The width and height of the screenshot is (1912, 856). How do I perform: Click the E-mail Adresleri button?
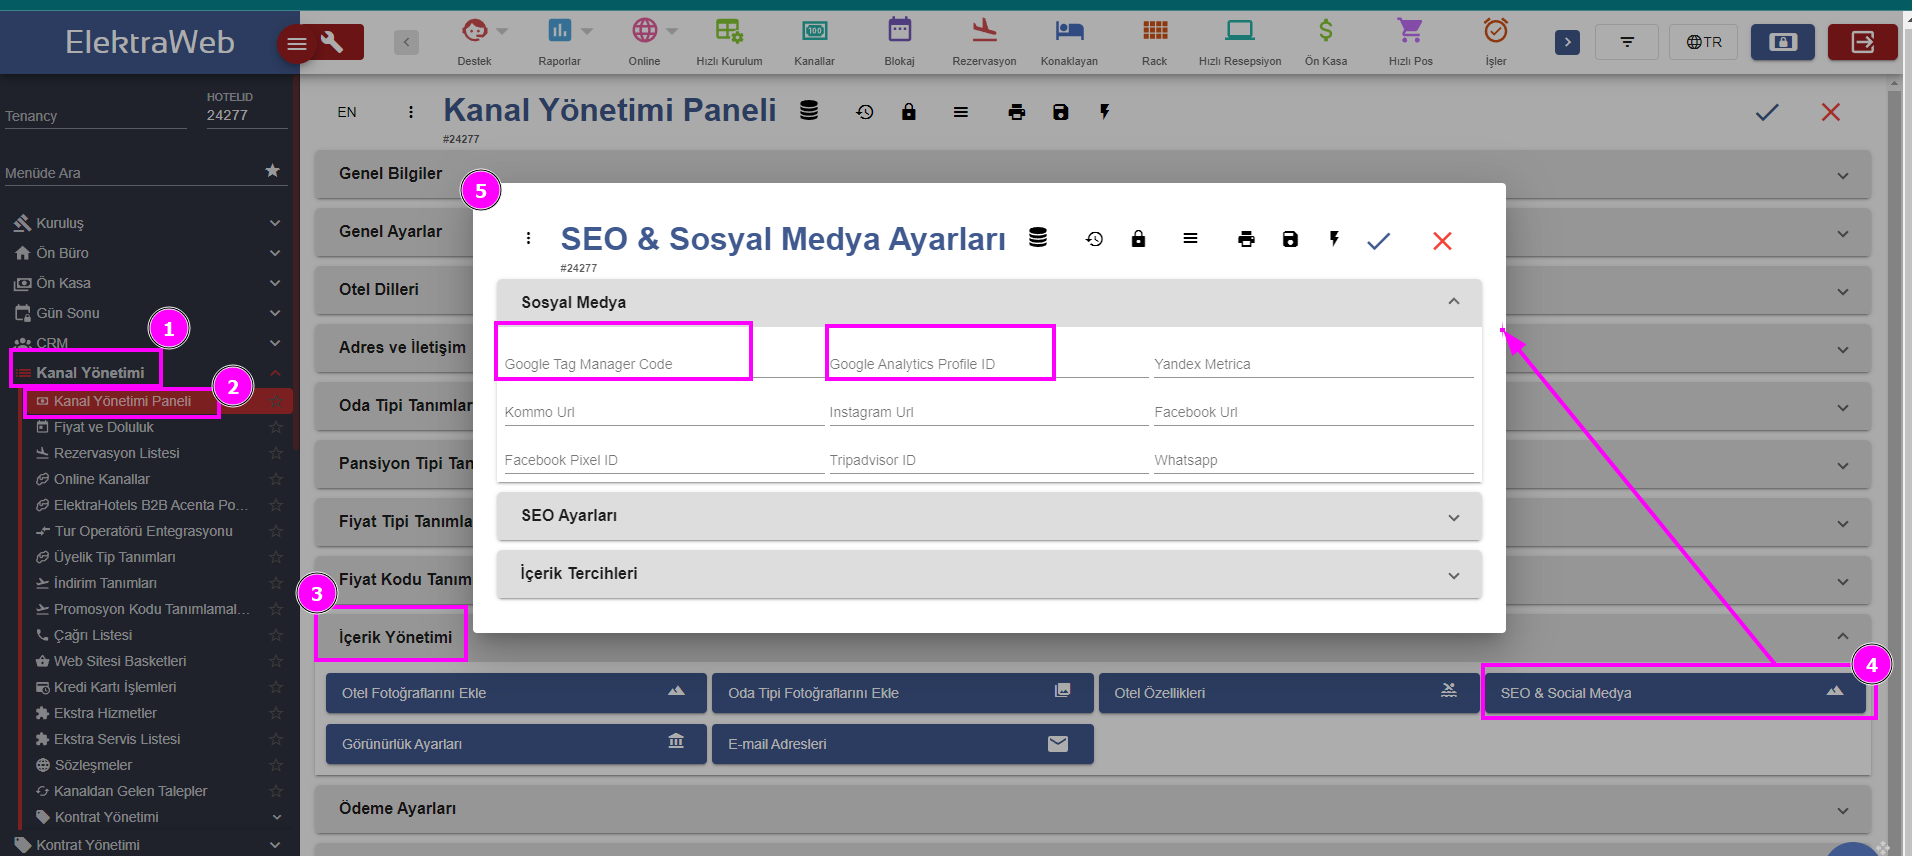click(x=902, y=744)
